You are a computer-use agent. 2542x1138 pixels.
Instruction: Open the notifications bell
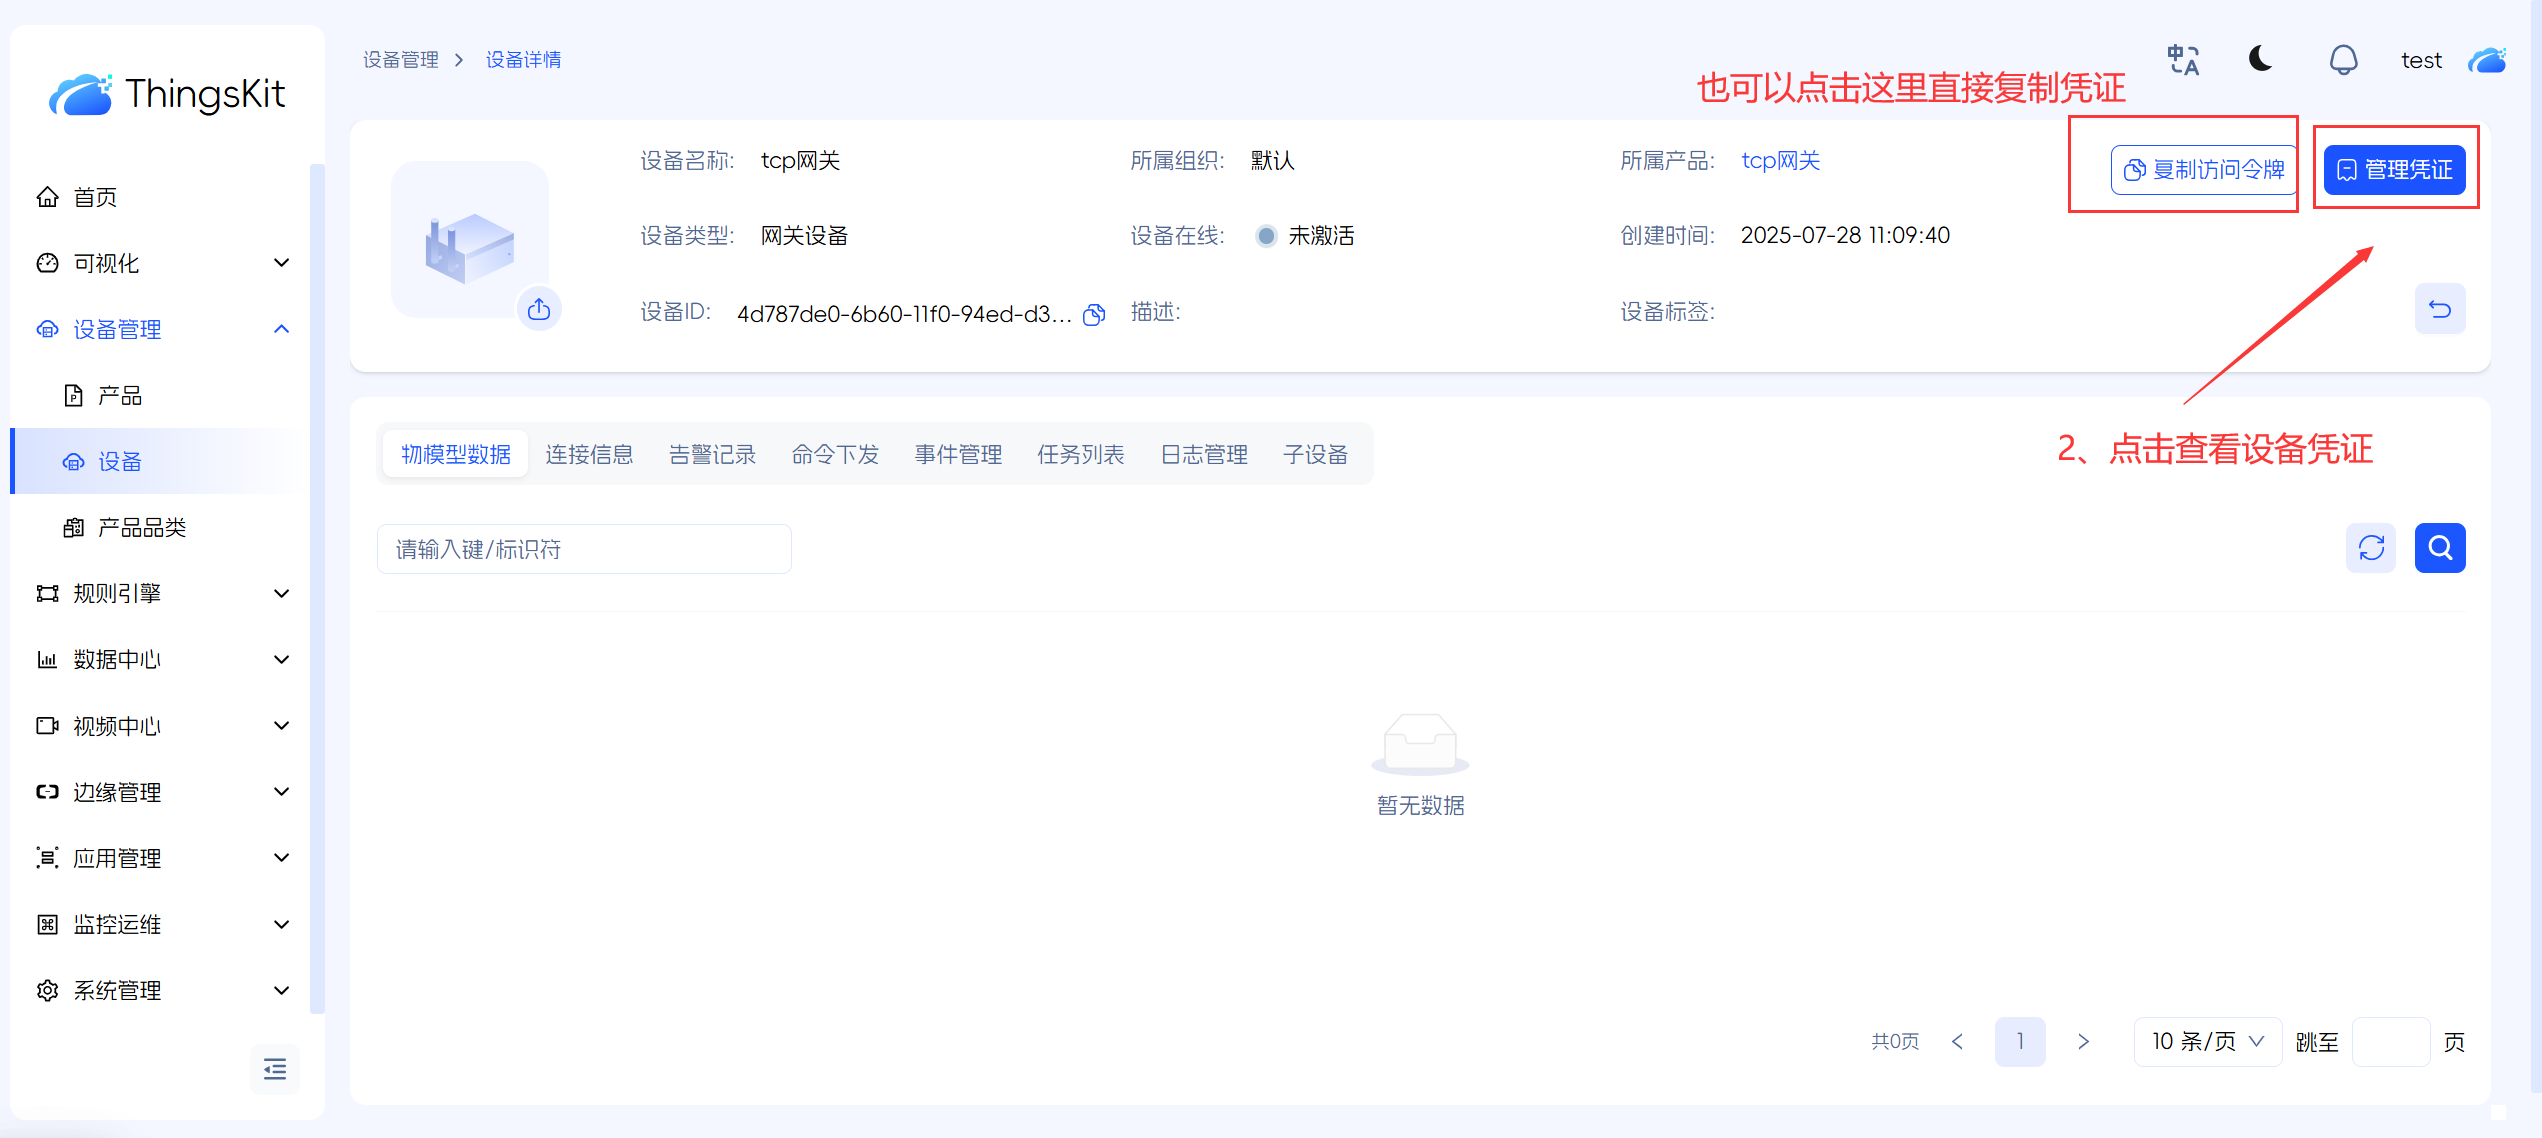2343,60
